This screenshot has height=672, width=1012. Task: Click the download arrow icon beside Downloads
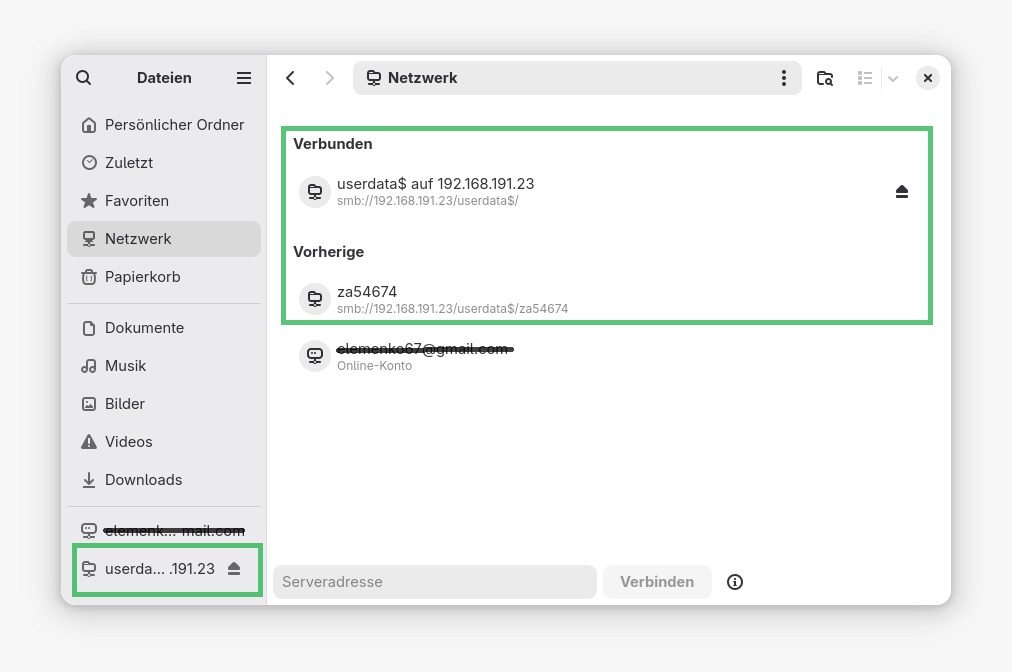[89, 480]
